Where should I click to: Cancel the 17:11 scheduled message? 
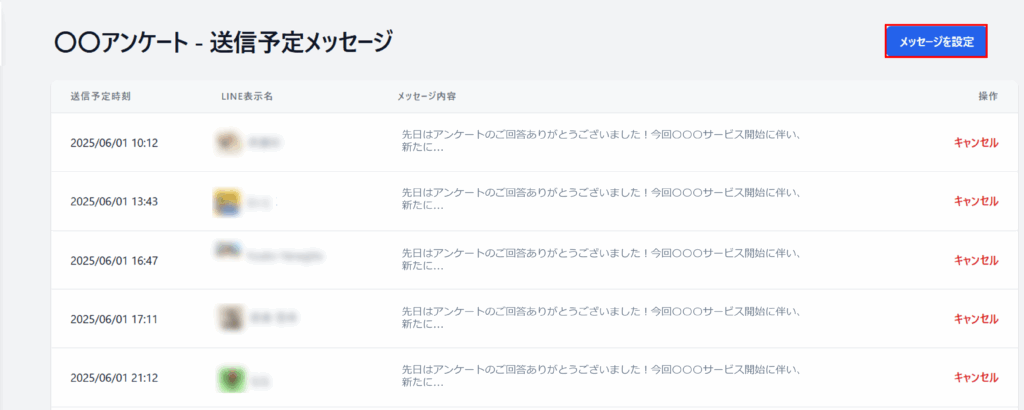tap(976, 319)
